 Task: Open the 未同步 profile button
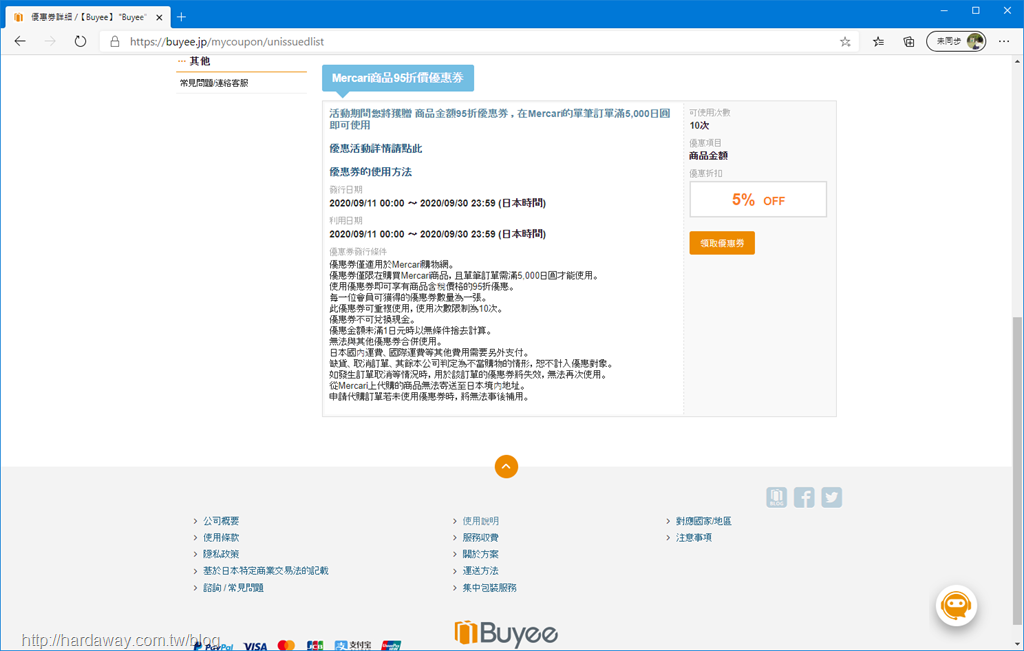[x=956, y=41]
